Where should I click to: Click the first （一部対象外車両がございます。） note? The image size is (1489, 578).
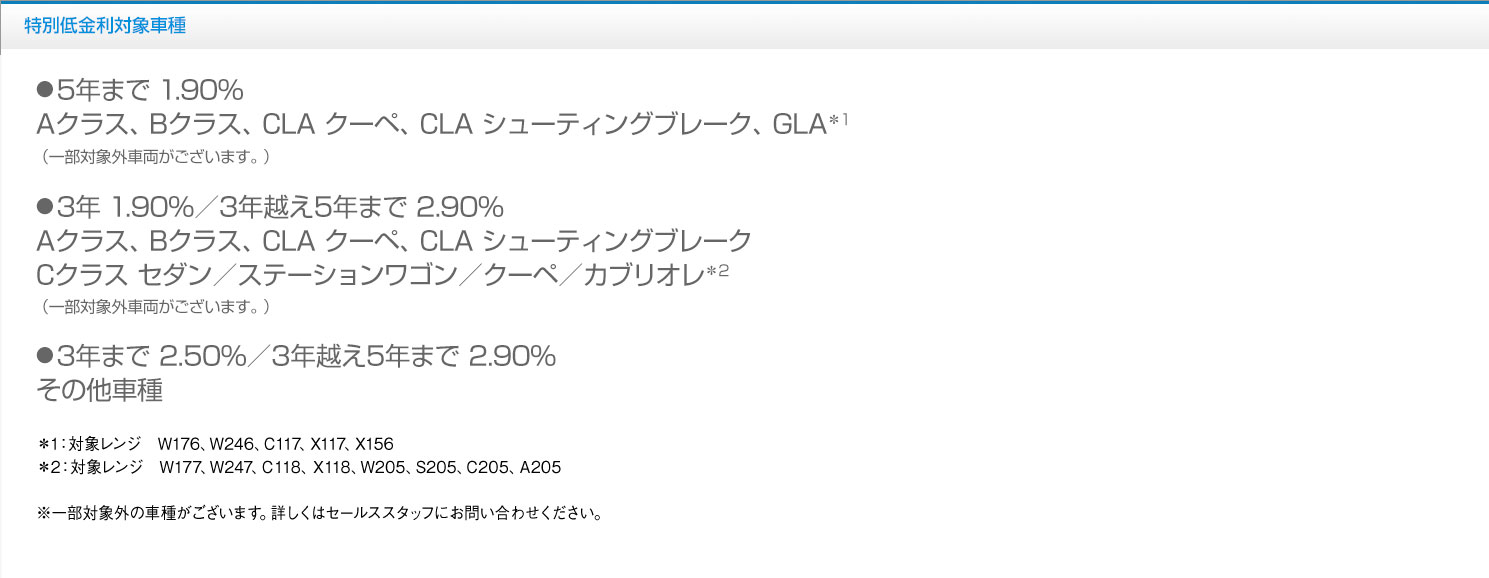[x=154, y=157]
